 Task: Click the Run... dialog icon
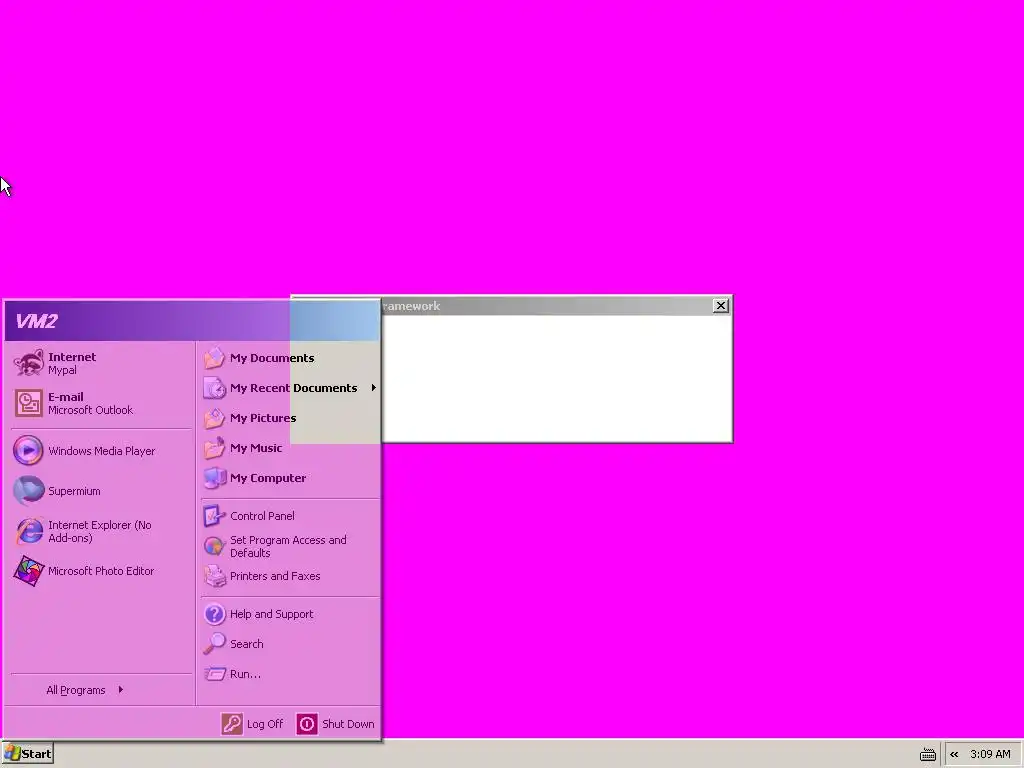(214, 674)
